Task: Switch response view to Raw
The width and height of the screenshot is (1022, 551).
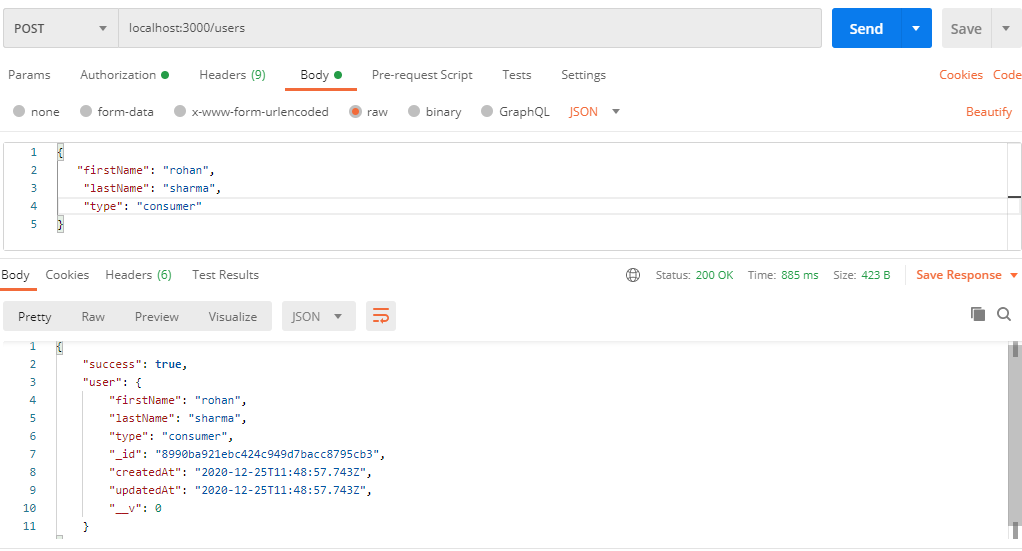Action: 93,316
